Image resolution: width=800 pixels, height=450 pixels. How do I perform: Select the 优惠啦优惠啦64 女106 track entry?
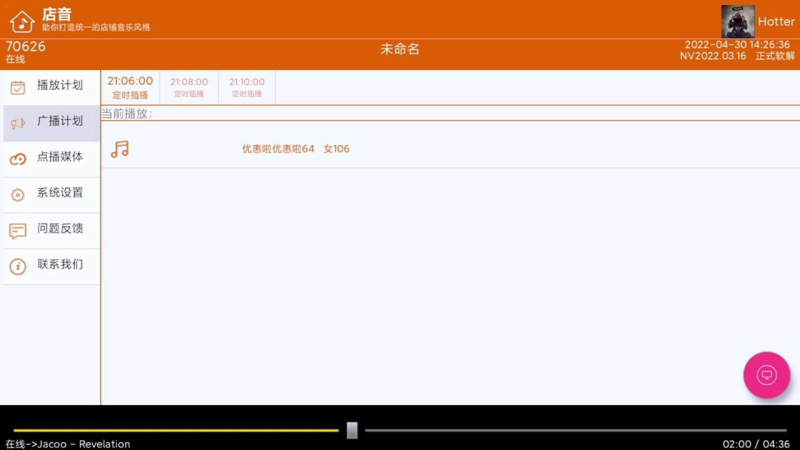295,149
